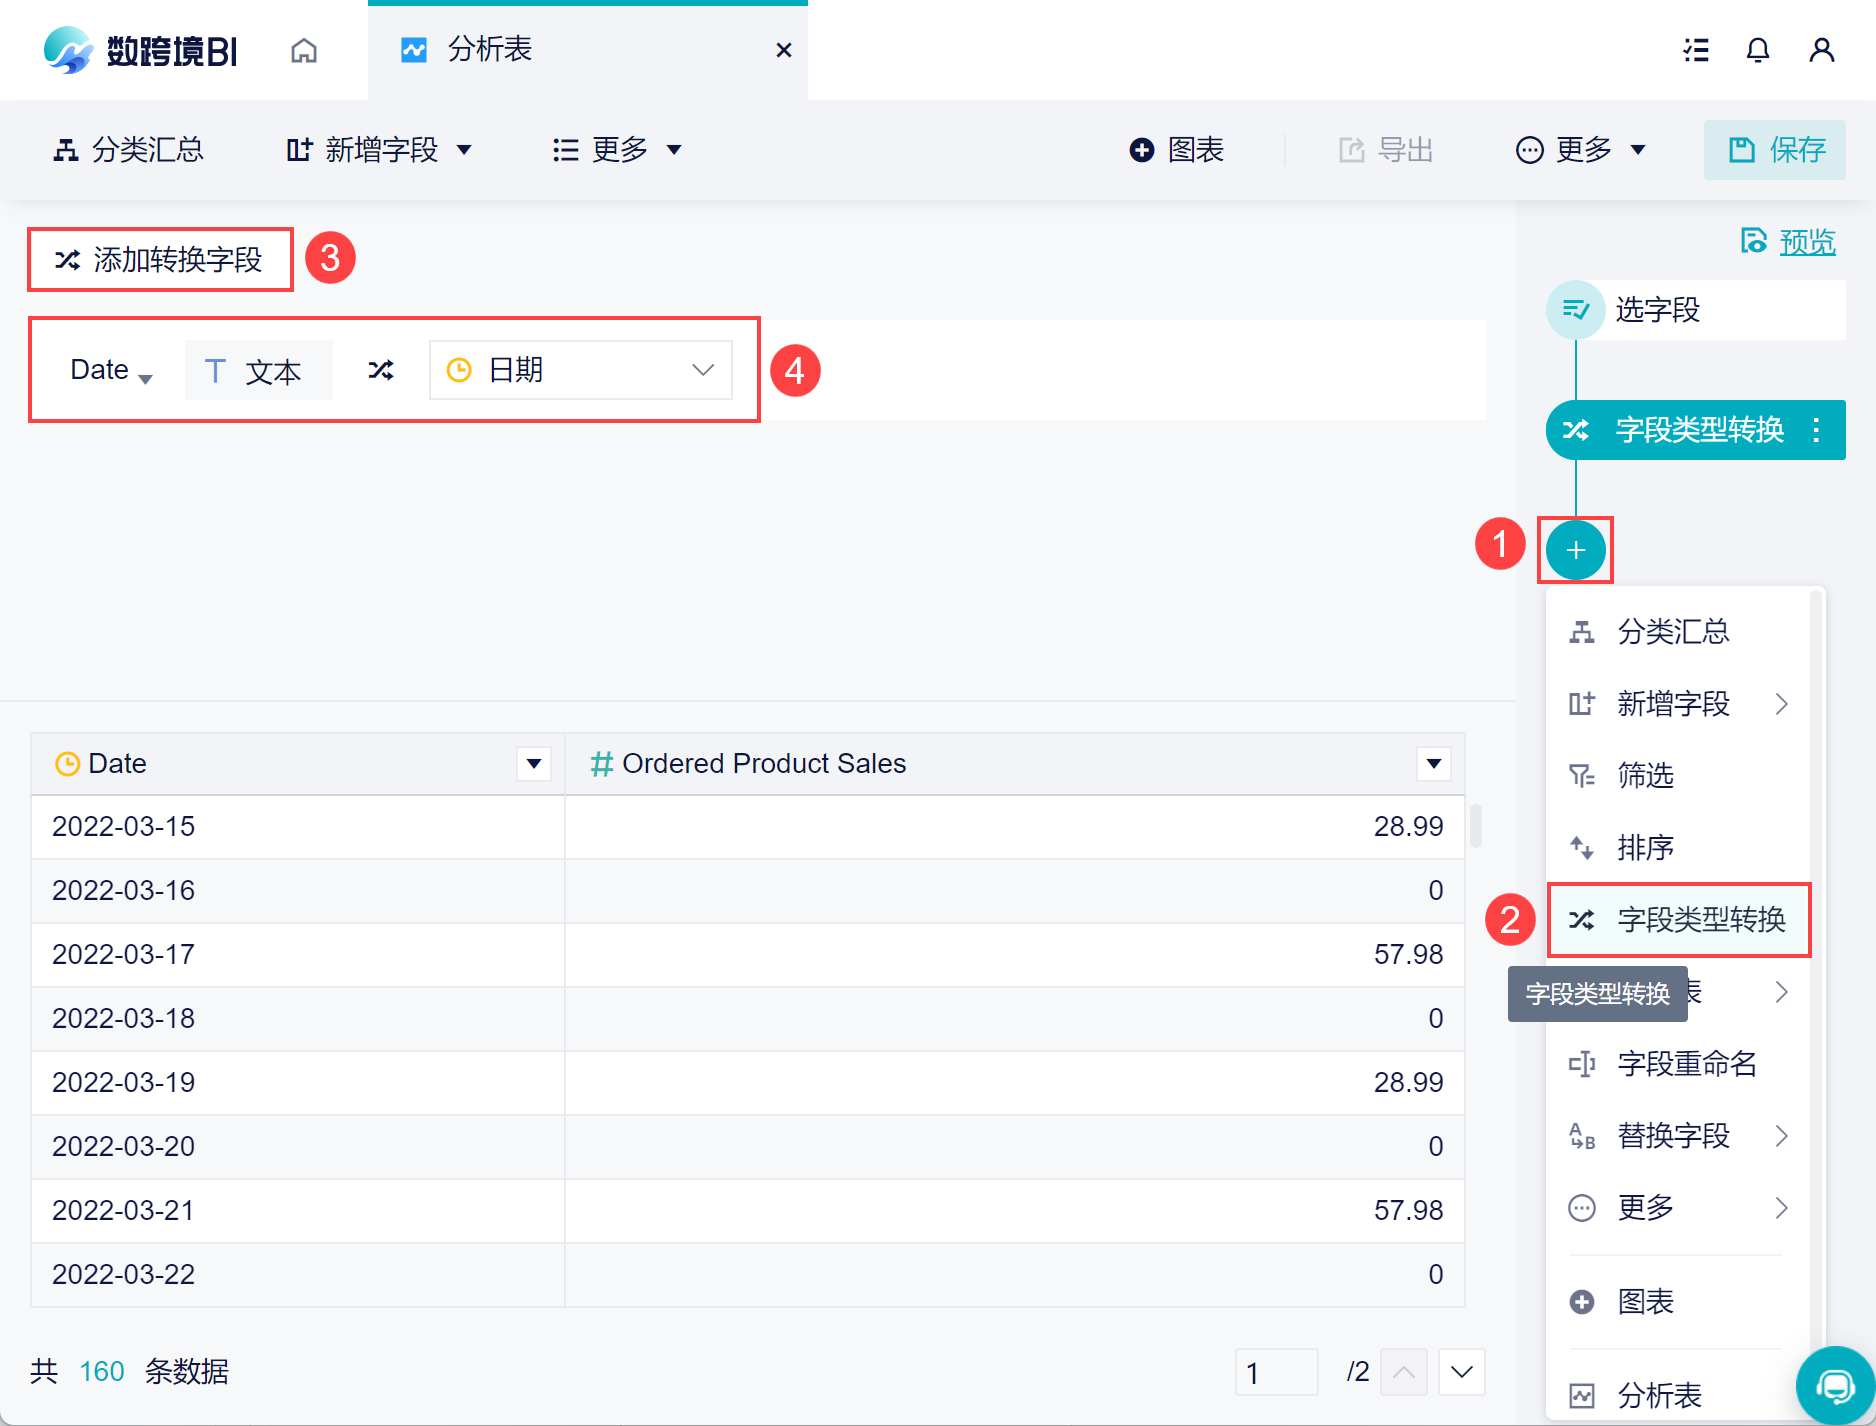Click the teal plus add-step button
The height and width of the screenshot is (1426, 1876).
pyautogui.click(x=1575, y=550)
